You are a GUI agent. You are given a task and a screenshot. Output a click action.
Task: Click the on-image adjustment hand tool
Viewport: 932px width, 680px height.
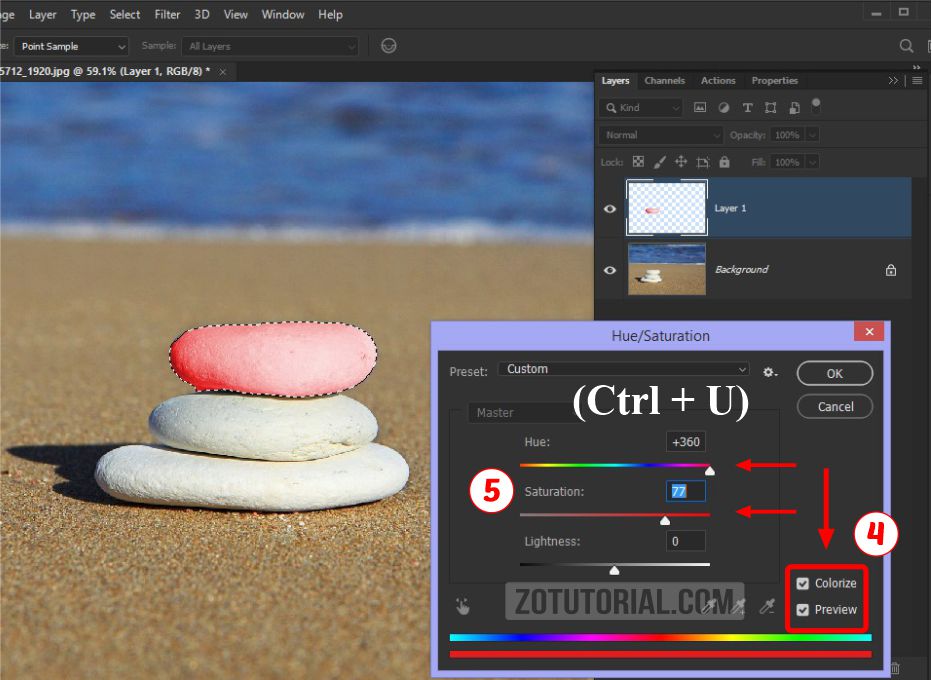pyautogui.click(x=462, y=606)
